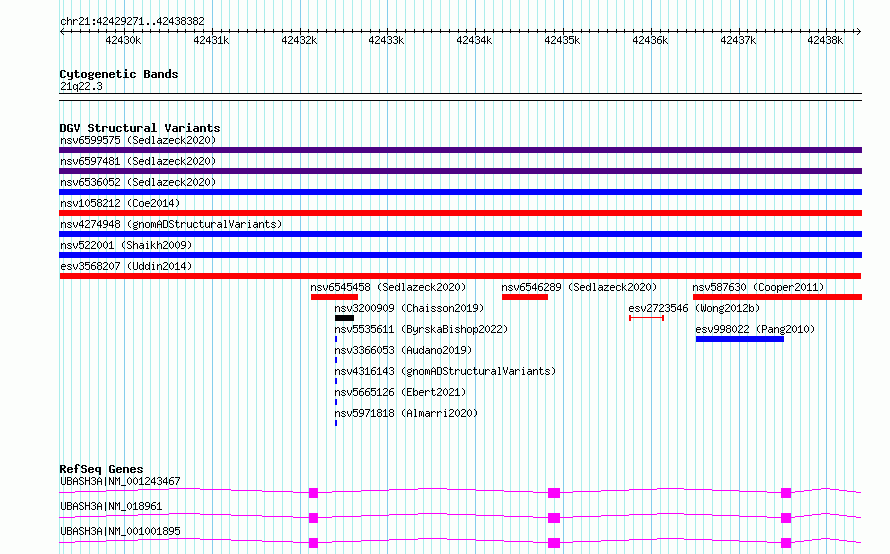Open UBASH3A|NM_001243467 transcript label

click(120, 481)
